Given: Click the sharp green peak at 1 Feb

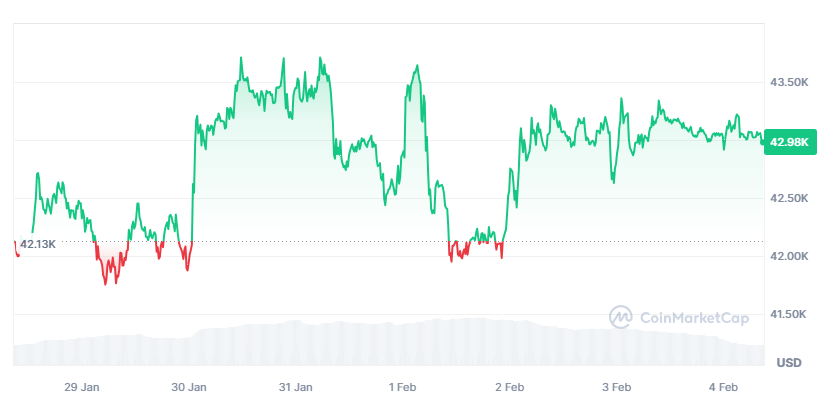Looking at the screenshot, I should click(x=416, y=68).
